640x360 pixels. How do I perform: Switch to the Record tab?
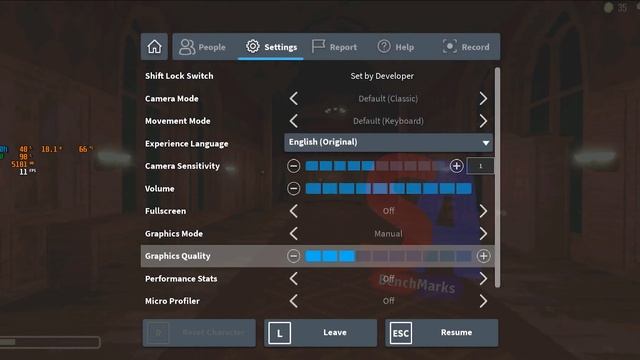tap(466, 47)
